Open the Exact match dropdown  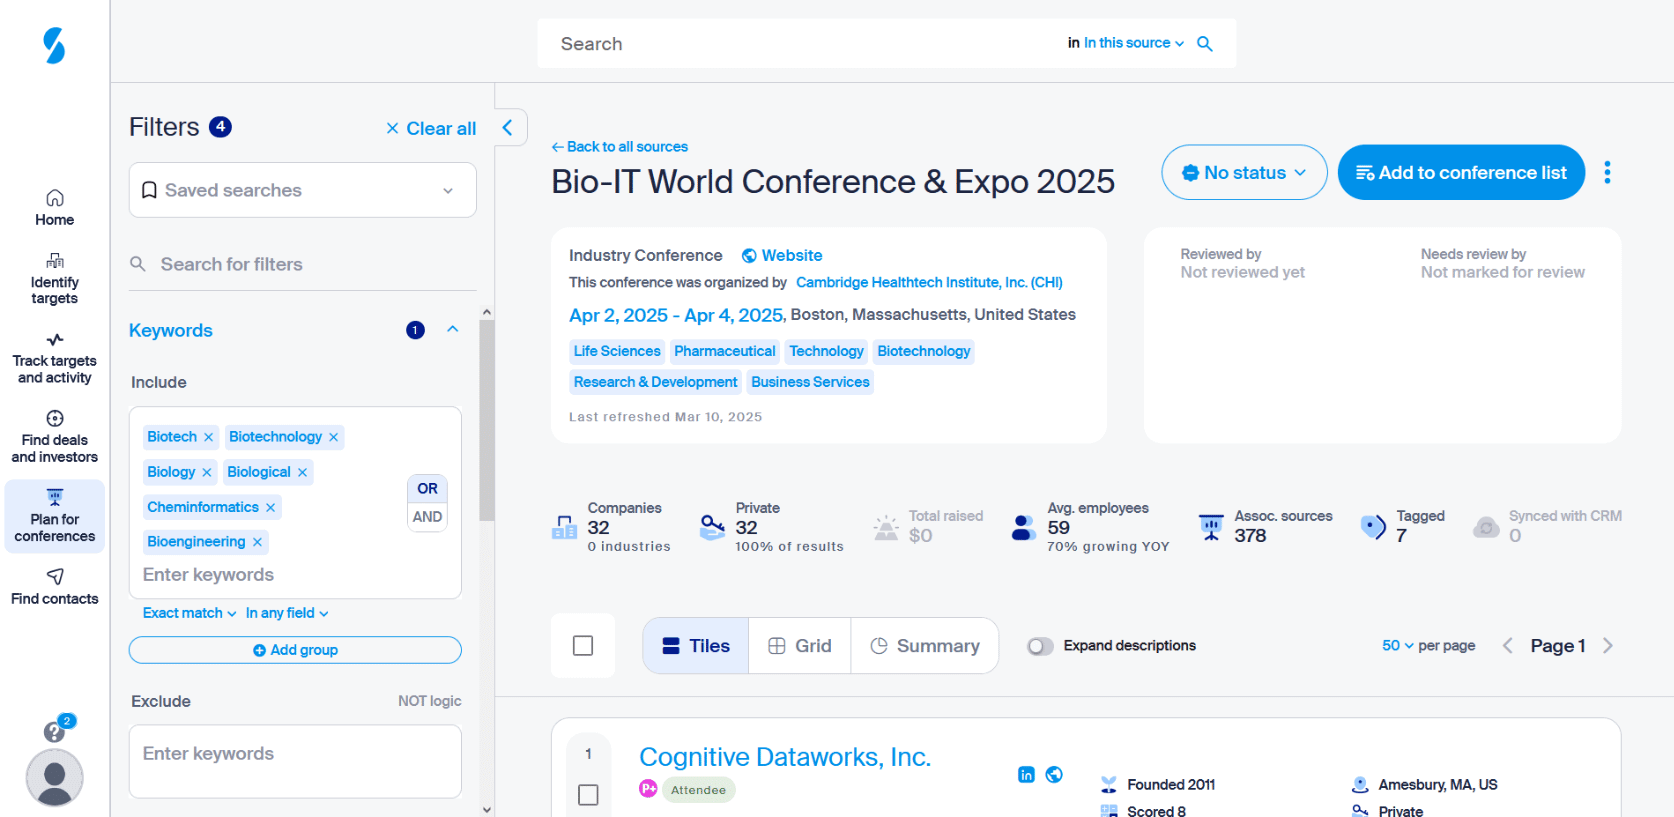click(x=189, y=613)
